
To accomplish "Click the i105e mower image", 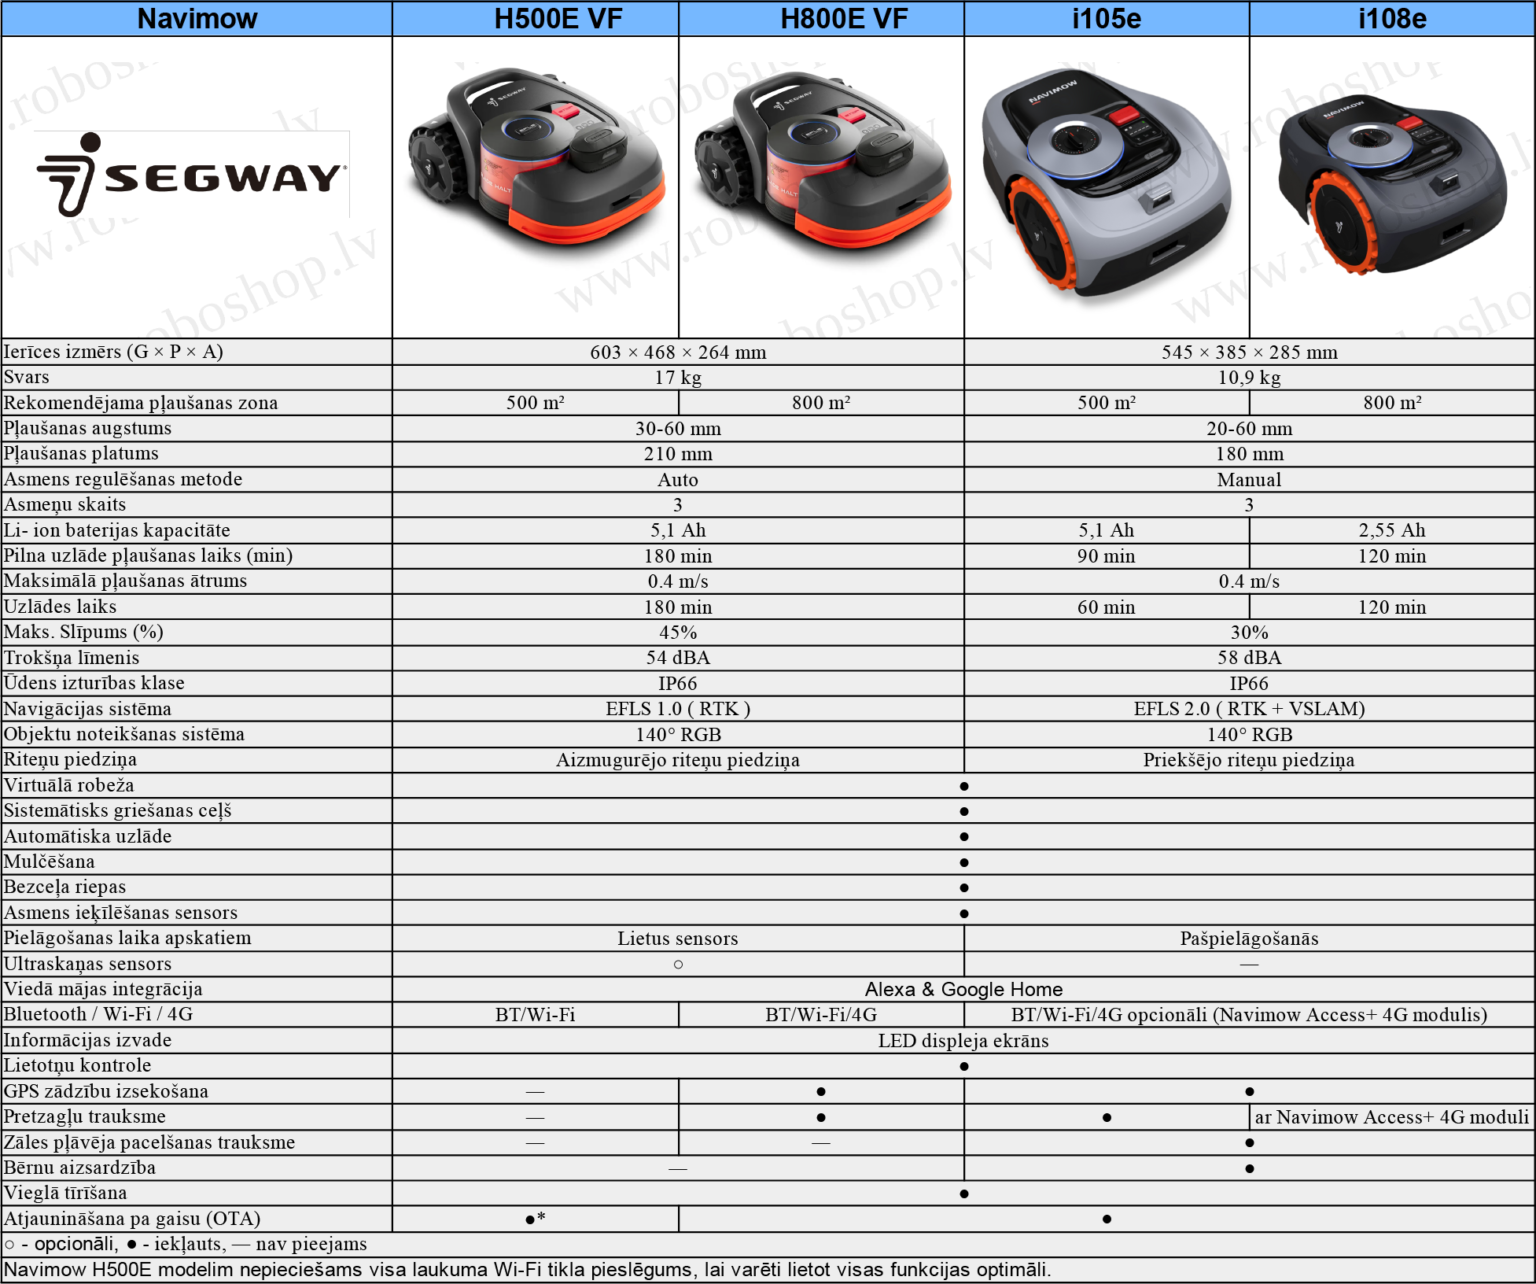I will (x=1107, y=182).
